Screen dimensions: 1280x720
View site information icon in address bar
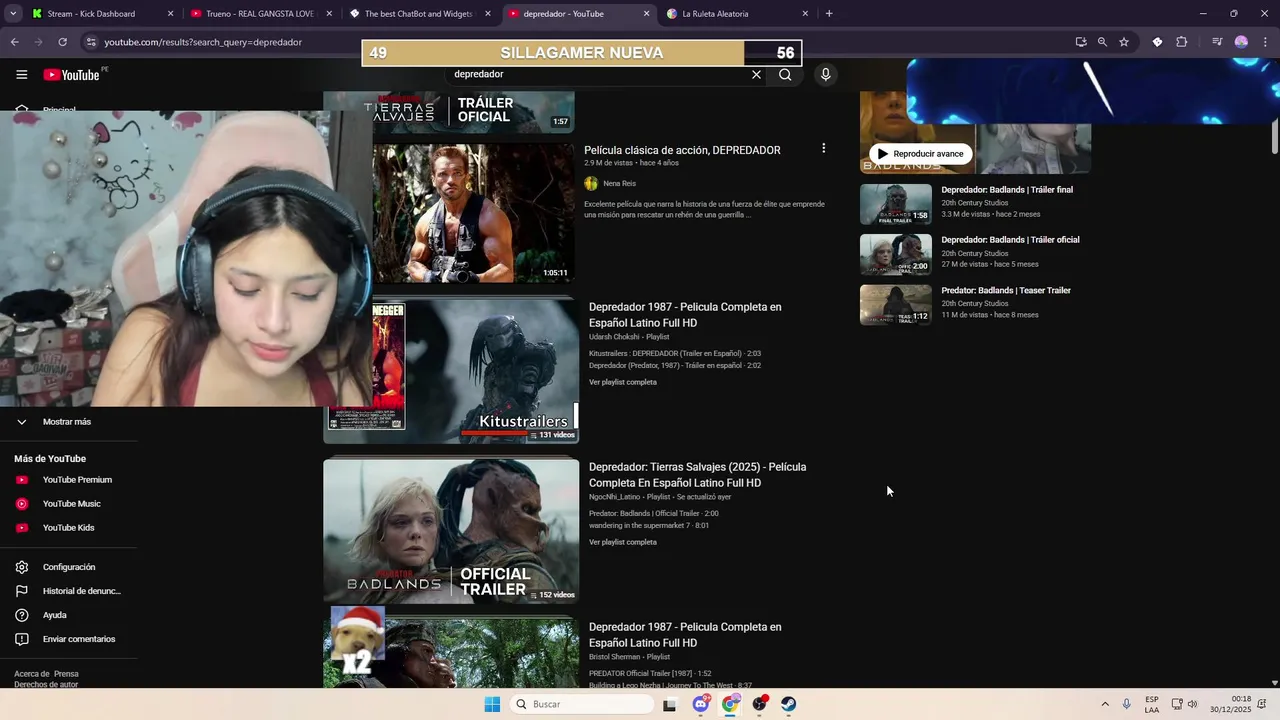coord(91,42)
